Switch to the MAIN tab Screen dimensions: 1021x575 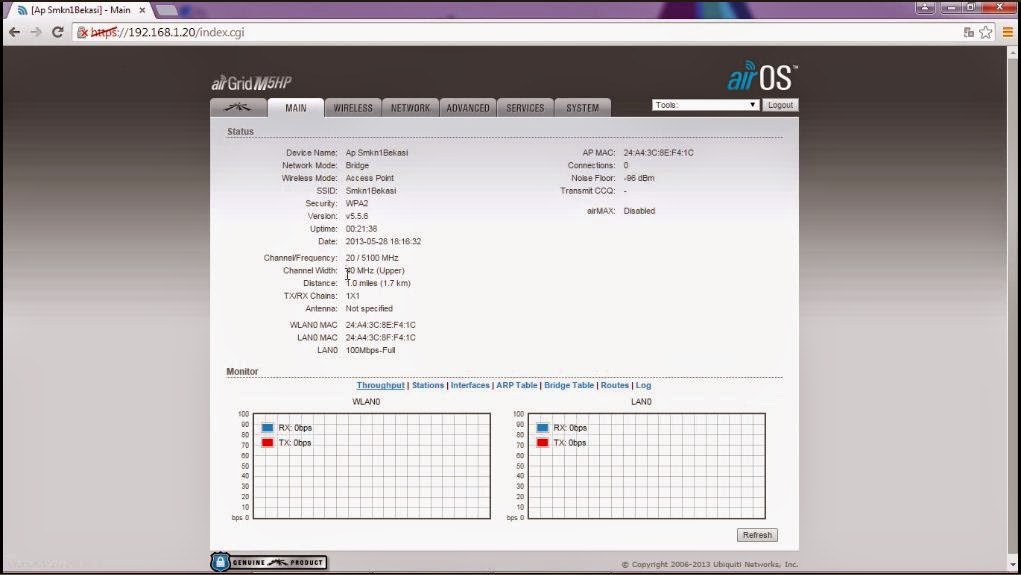pos(296,108)
